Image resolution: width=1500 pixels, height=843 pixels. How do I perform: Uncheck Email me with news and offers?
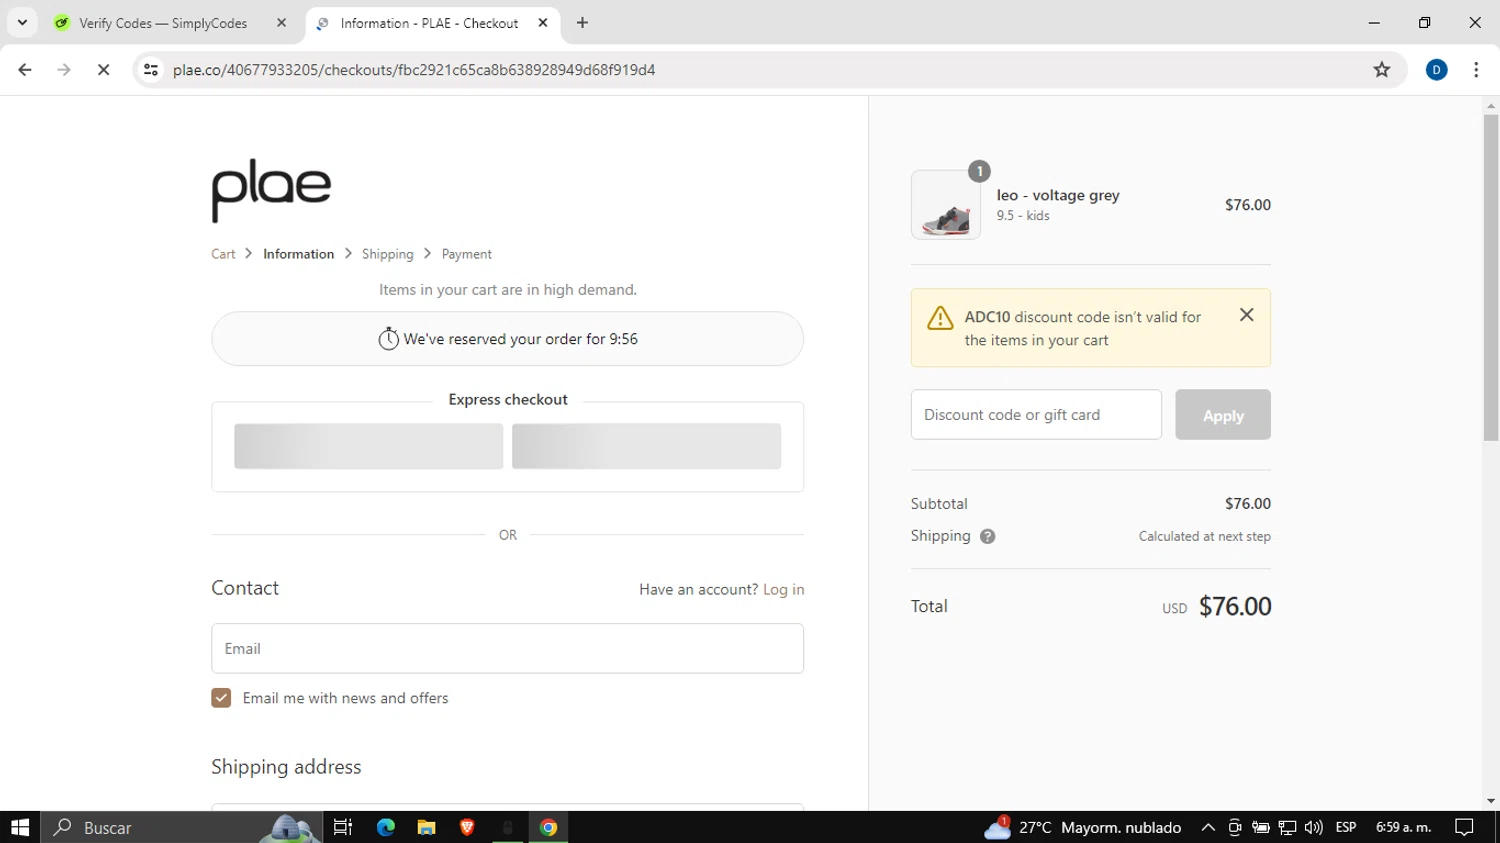[x=221, y=698]
